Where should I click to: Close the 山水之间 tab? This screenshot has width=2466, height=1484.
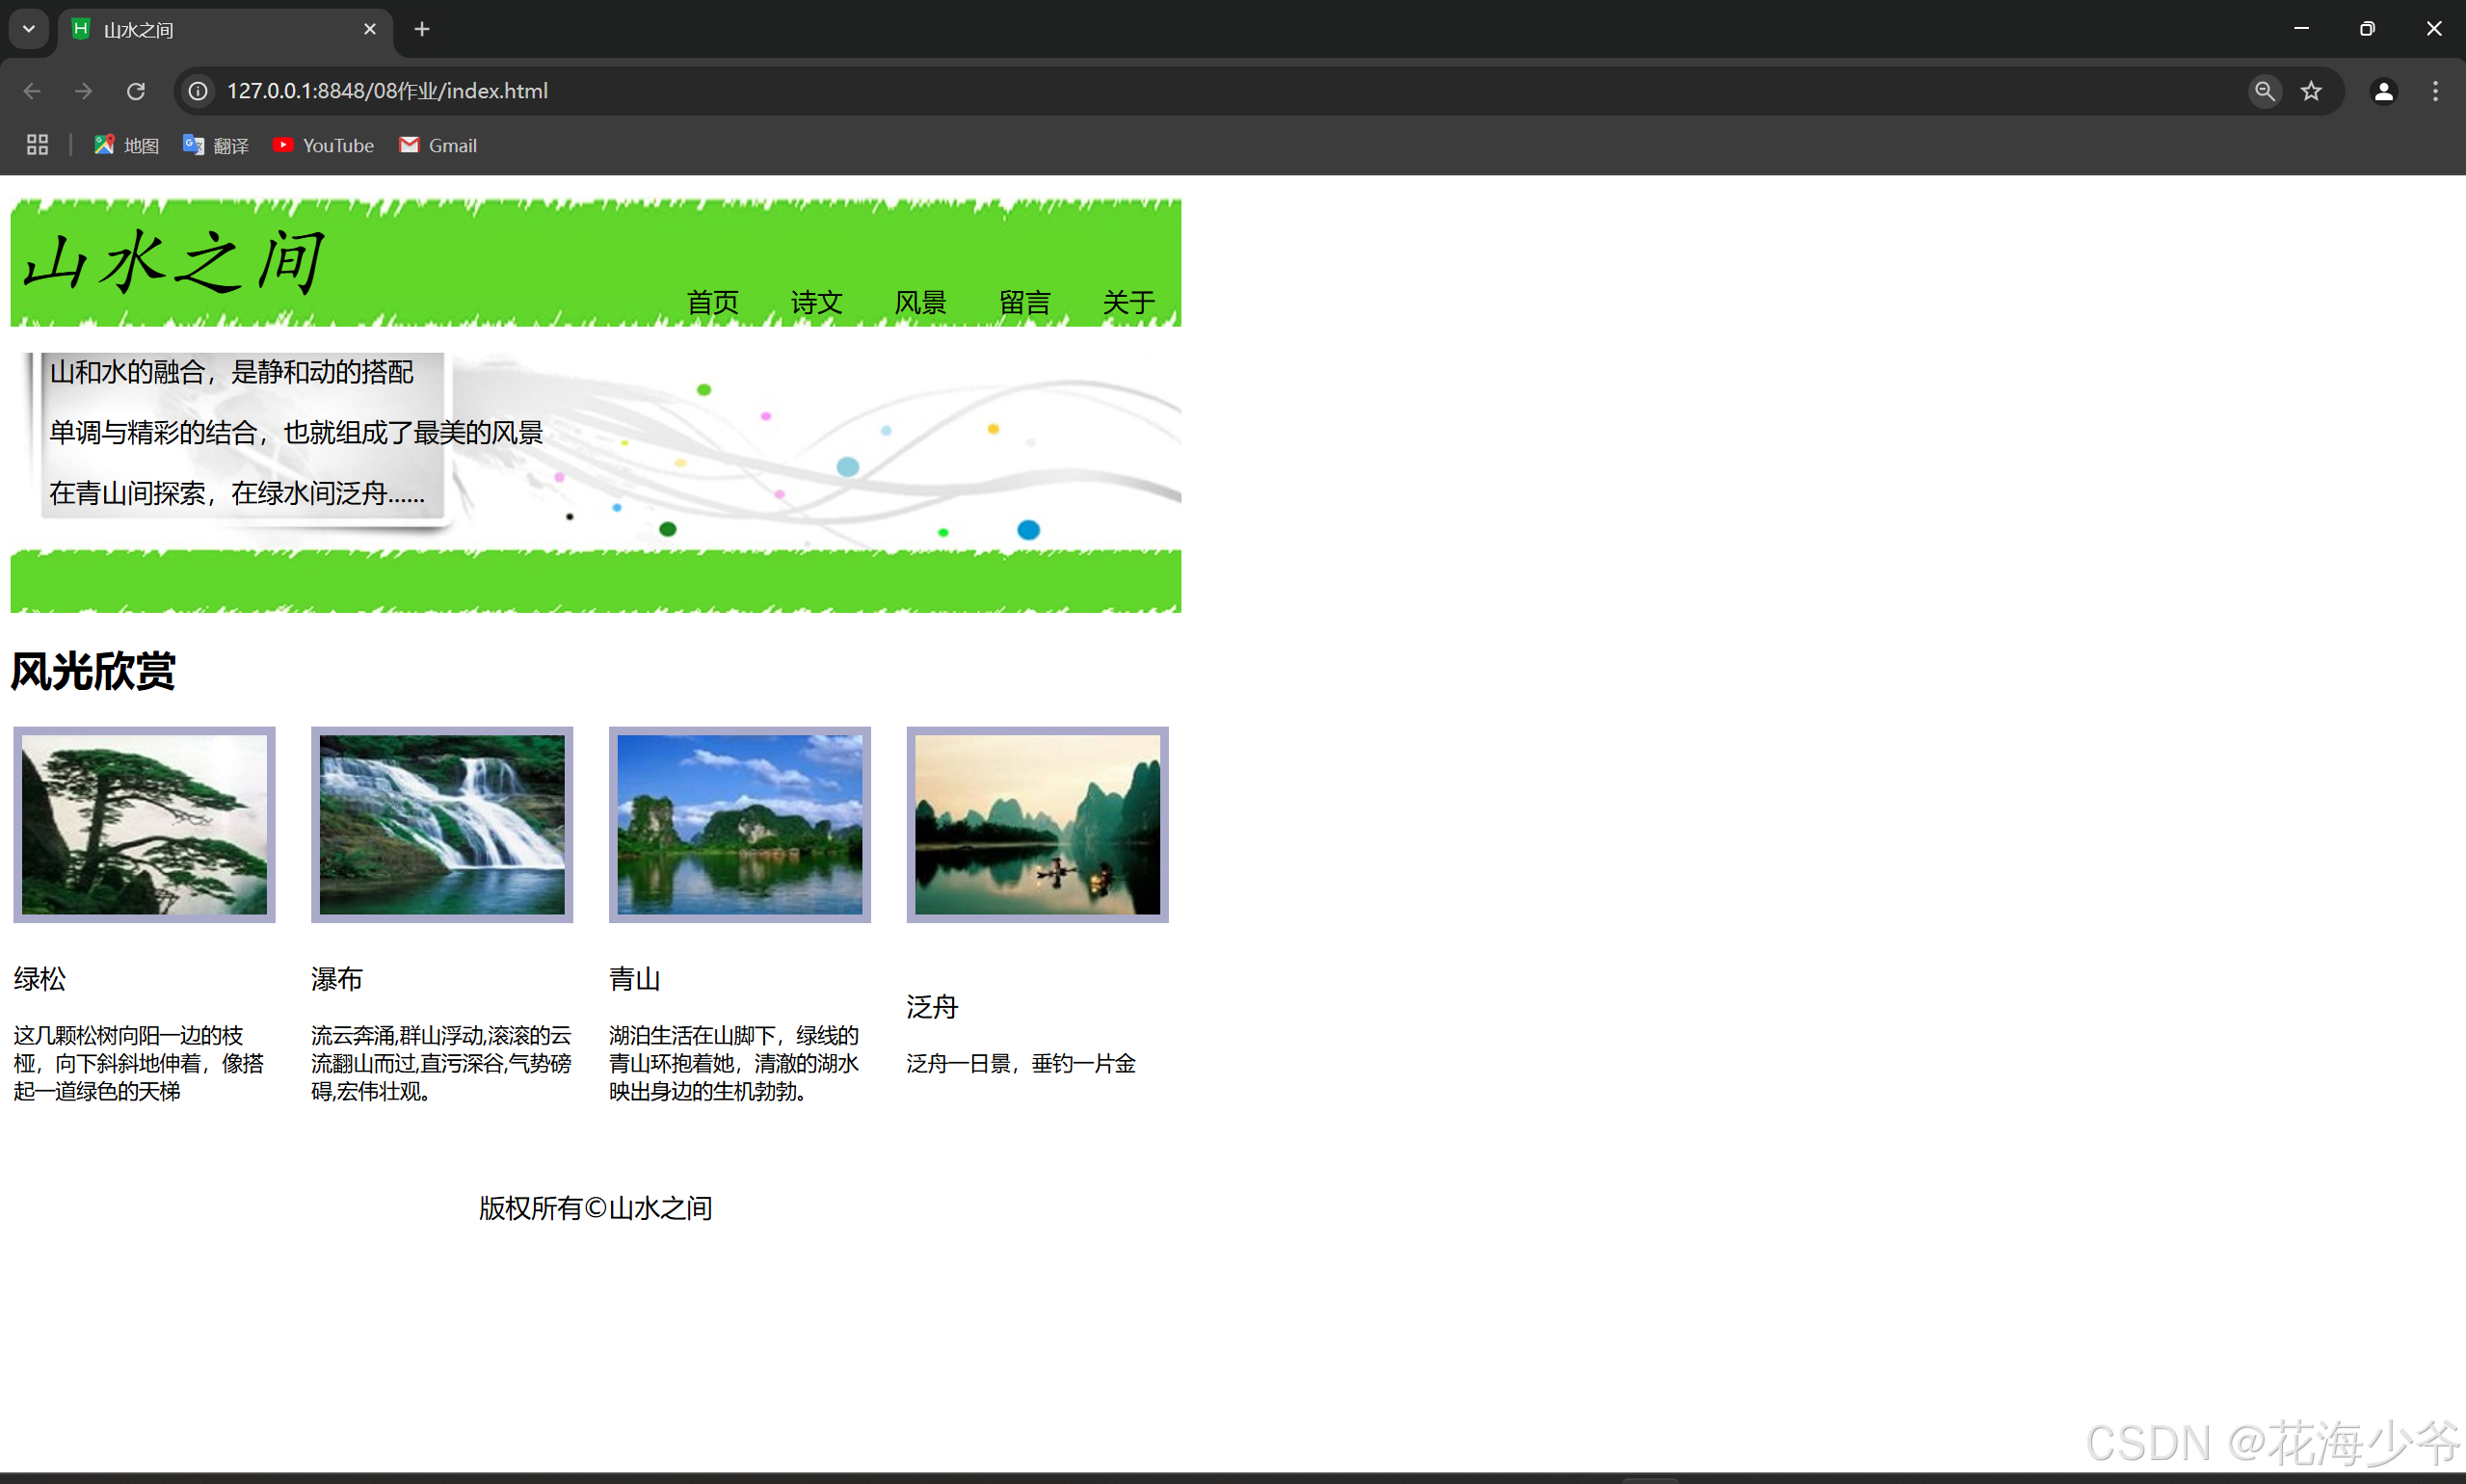coord(370,29)
